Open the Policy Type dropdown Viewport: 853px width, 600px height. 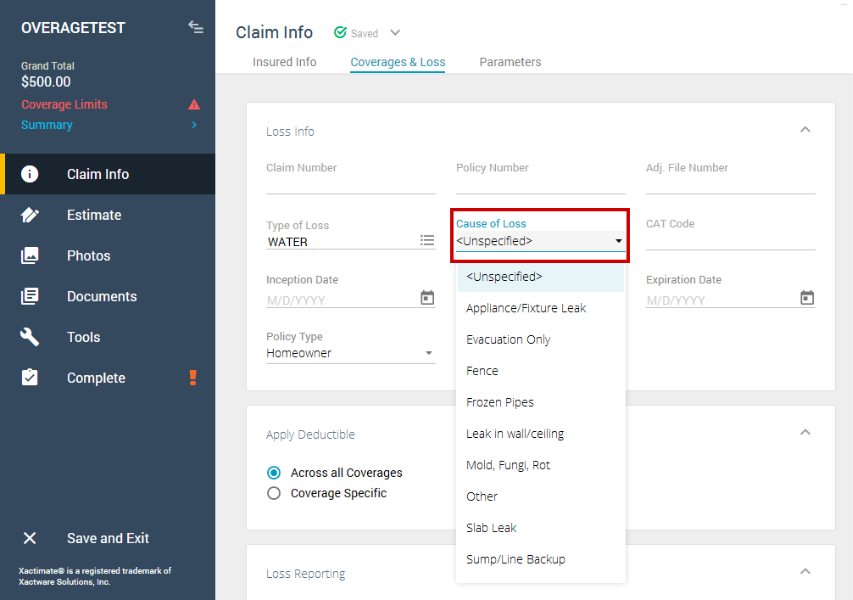(x=350, y=353)
